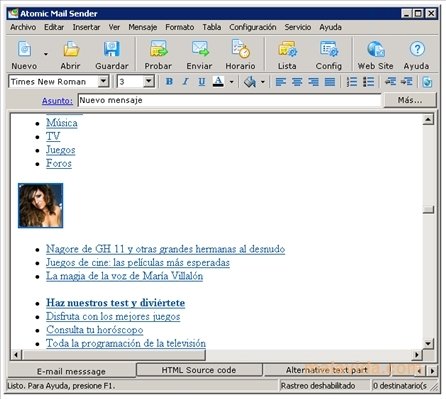Click the Asunto link label

click(57, 101)
